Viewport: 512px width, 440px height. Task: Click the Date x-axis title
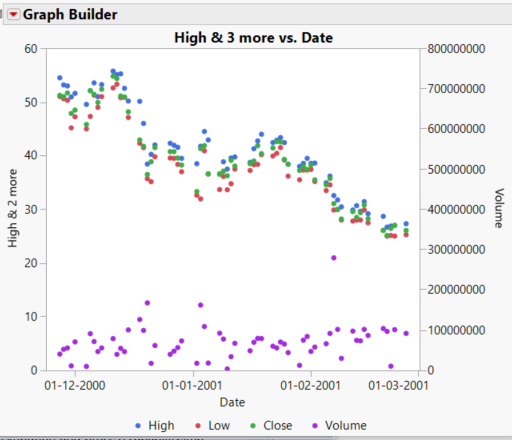(232, 402)
